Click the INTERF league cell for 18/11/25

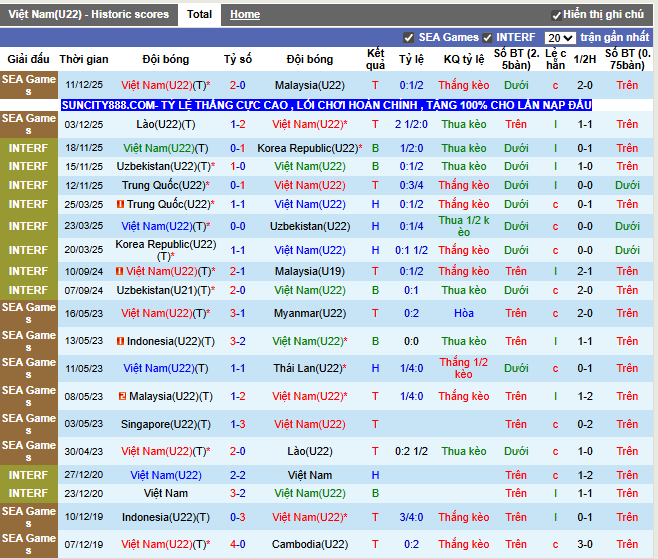pyautogui.click(x=29, y=148)
